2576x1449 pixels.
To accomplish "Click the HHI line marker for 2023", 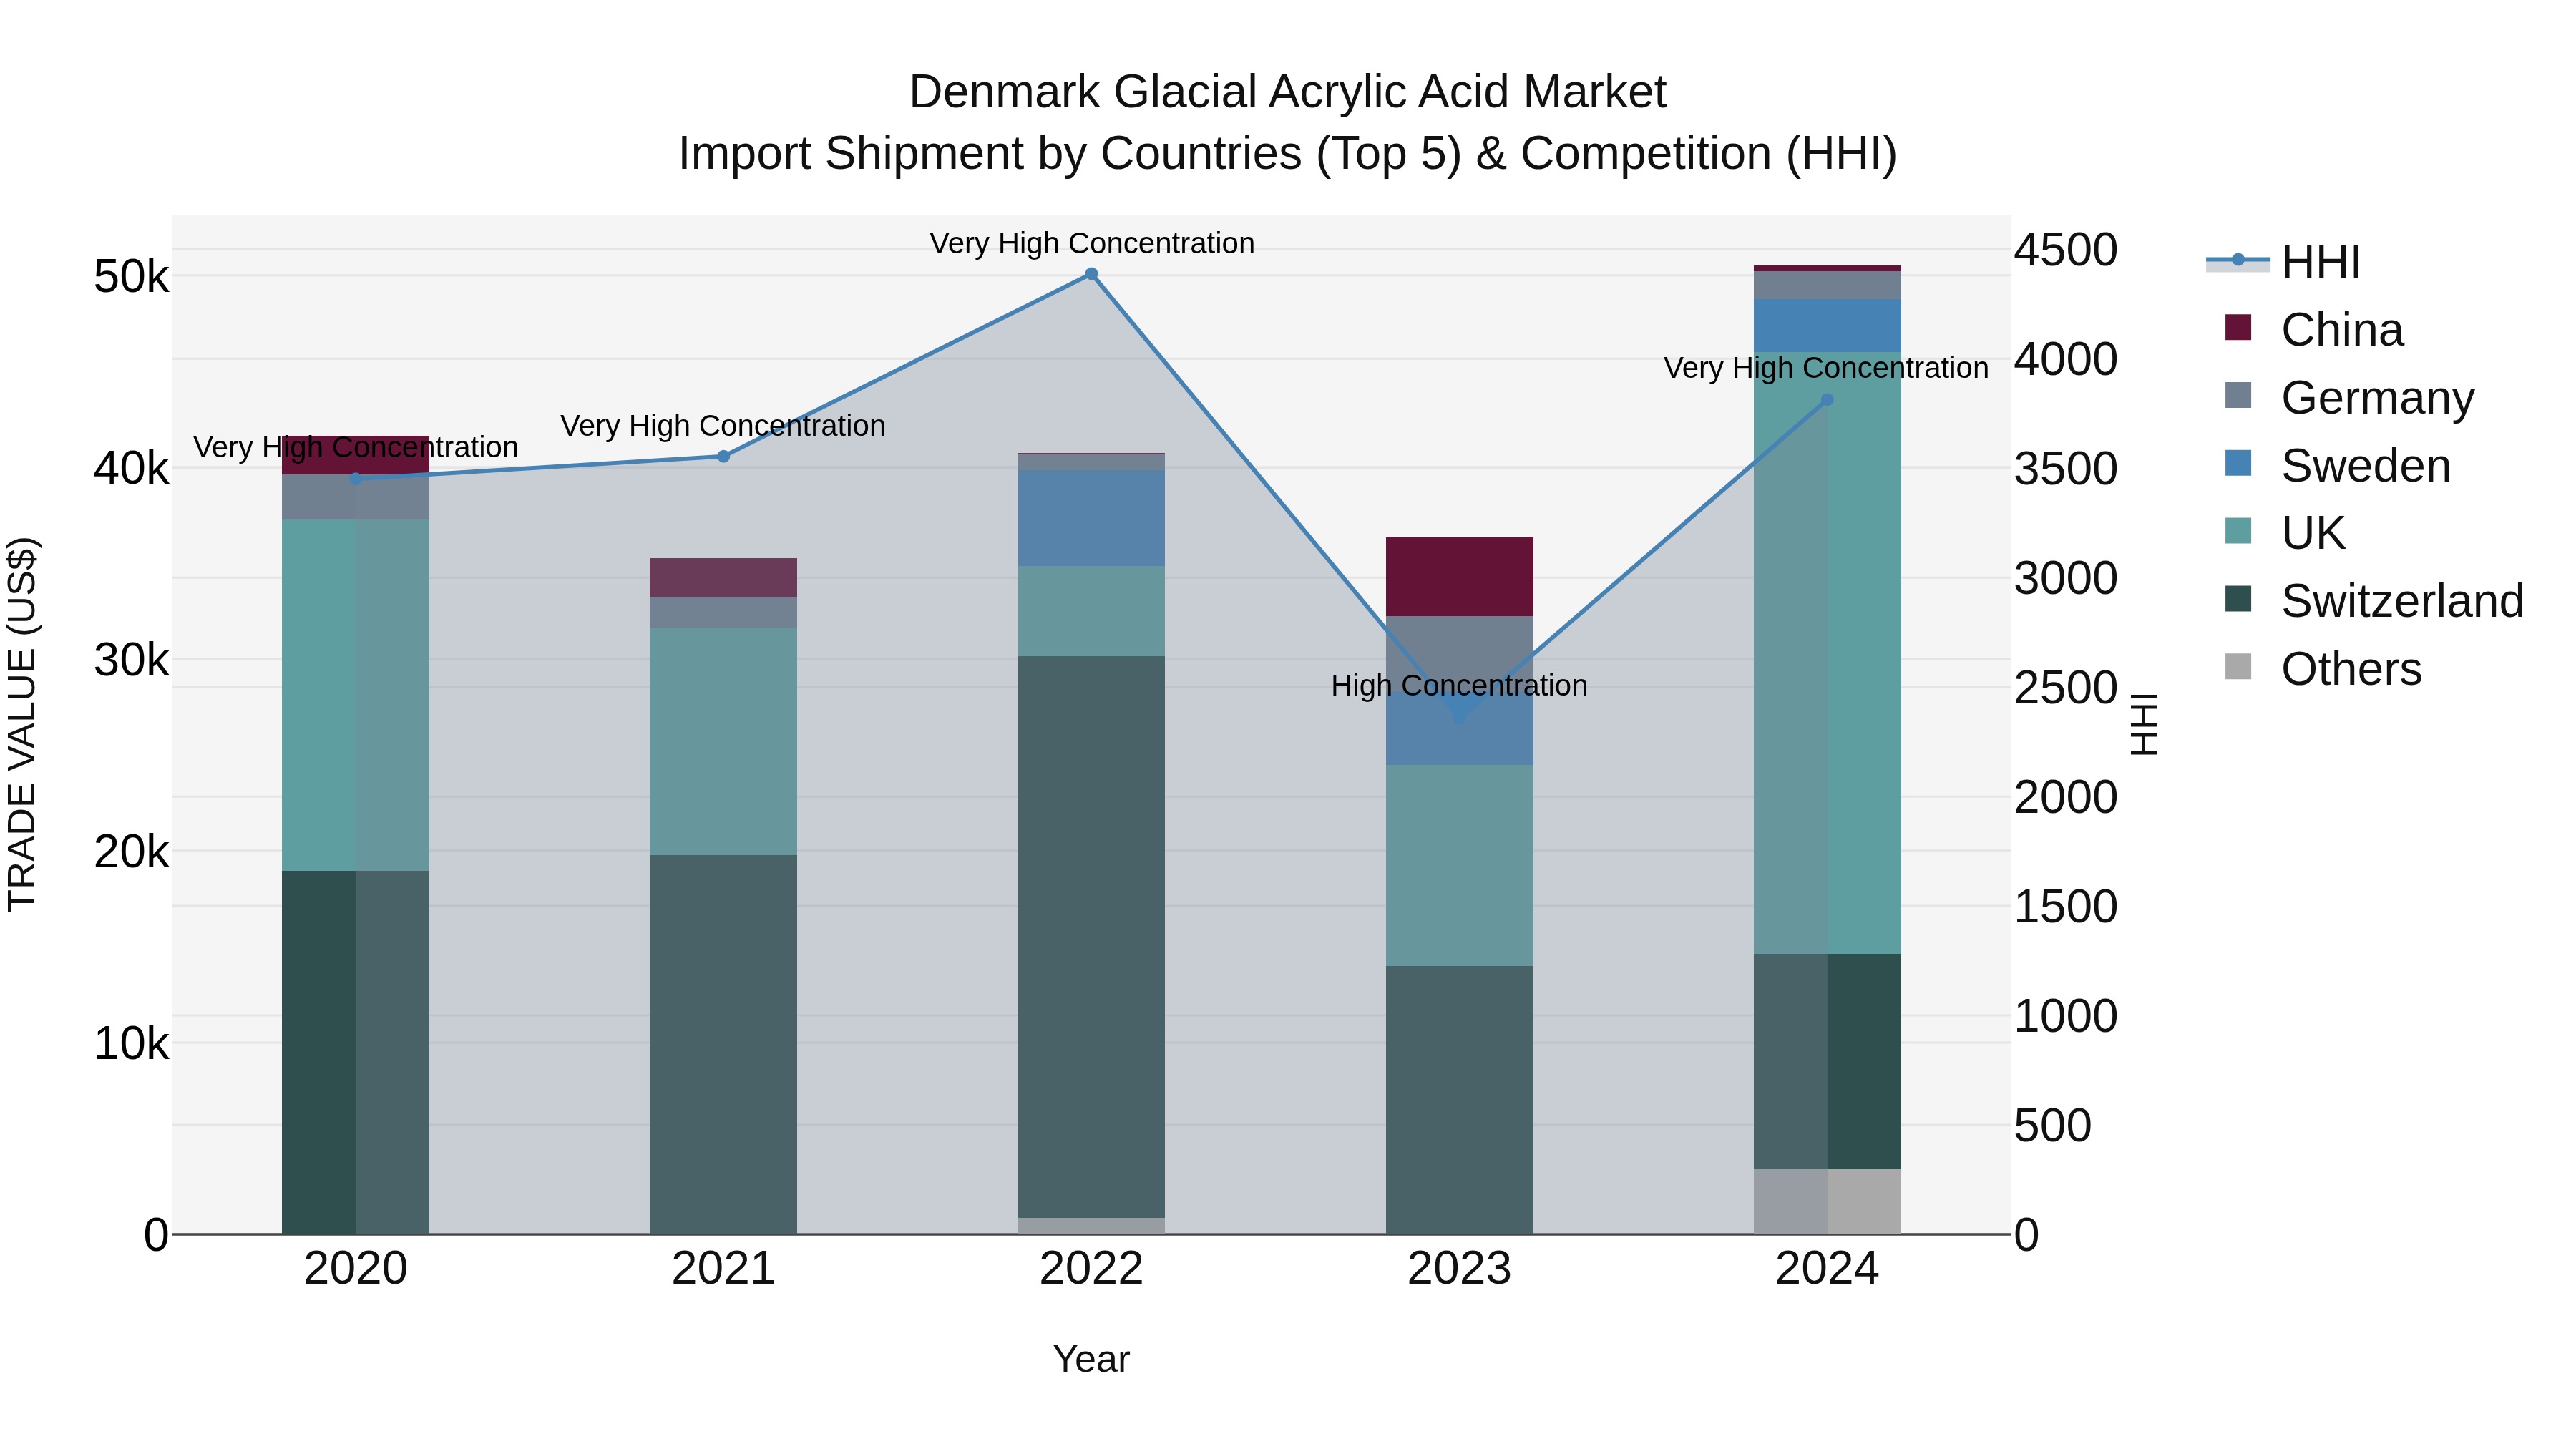I will (1459, 716).
